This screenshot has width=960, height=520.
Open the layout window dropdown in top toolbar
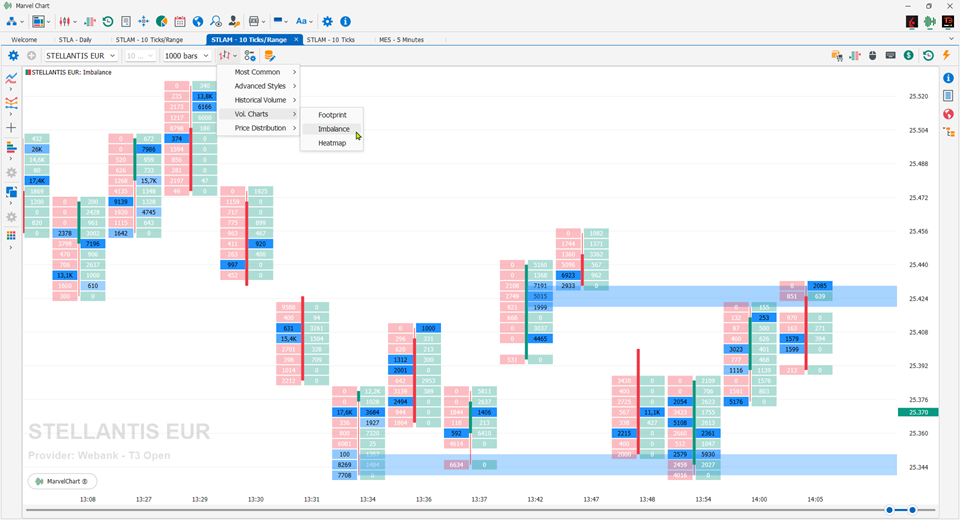[41, 21]
